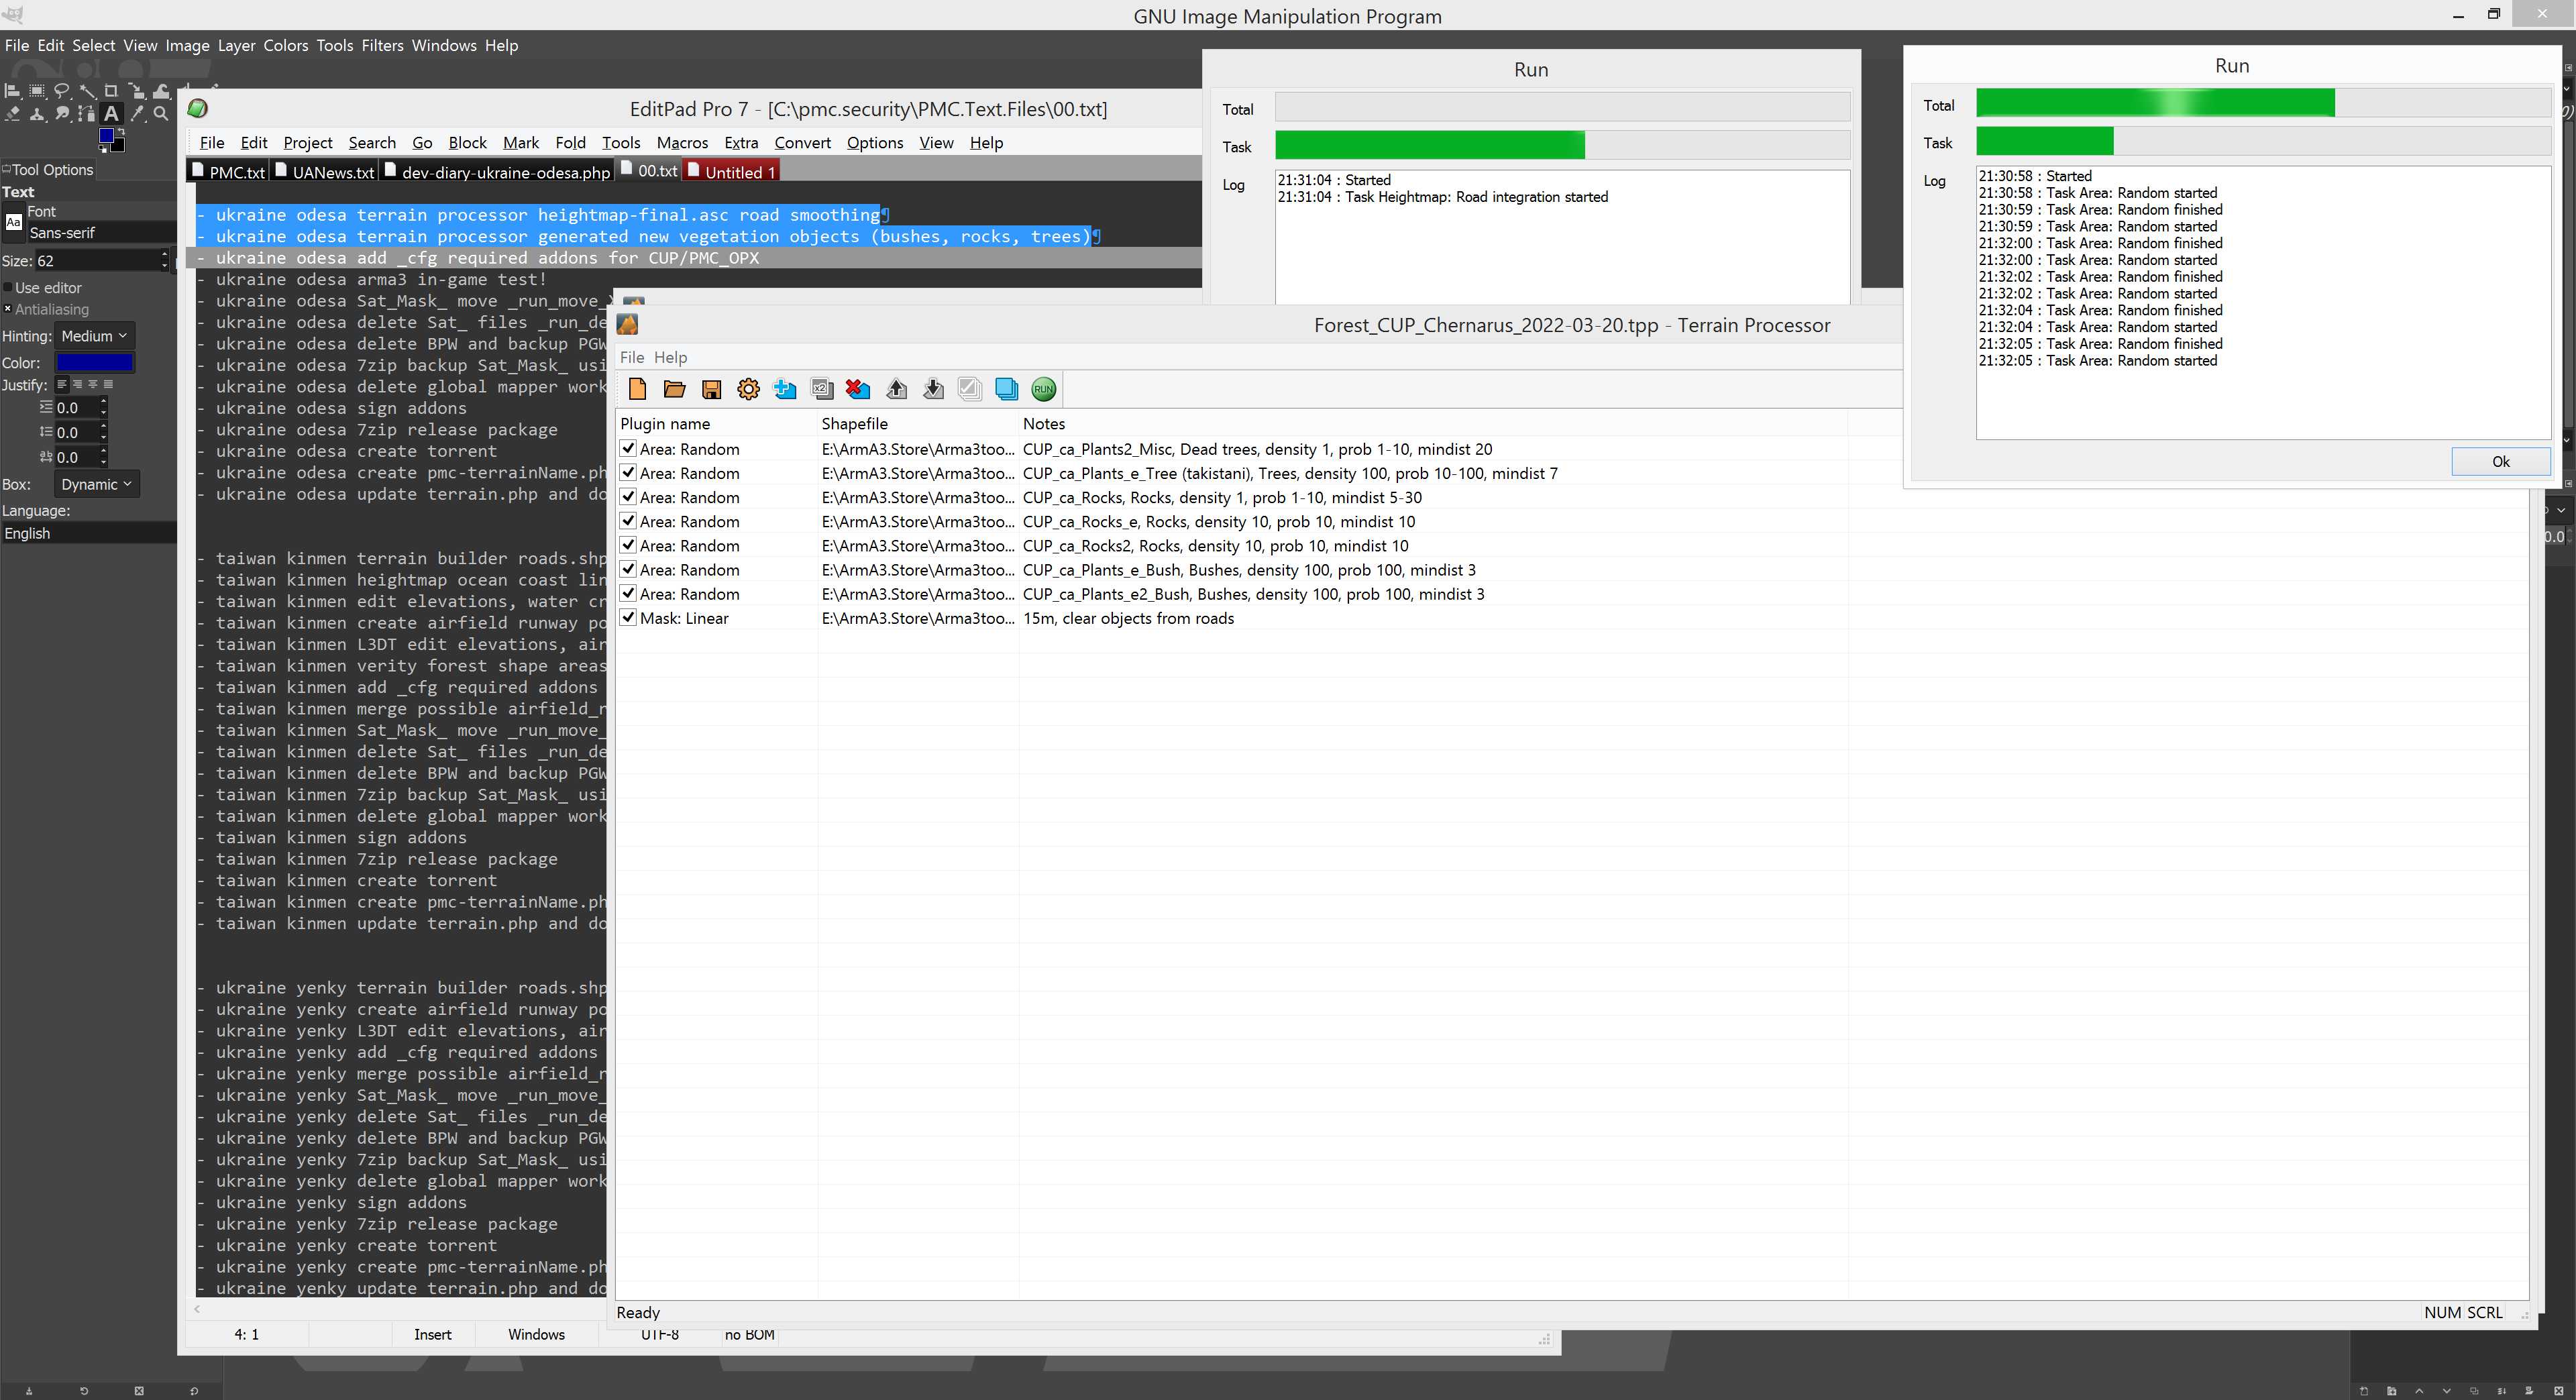Switch to Untitled 1 tab
This screenshot has width=2576, height=1400.
731,172
